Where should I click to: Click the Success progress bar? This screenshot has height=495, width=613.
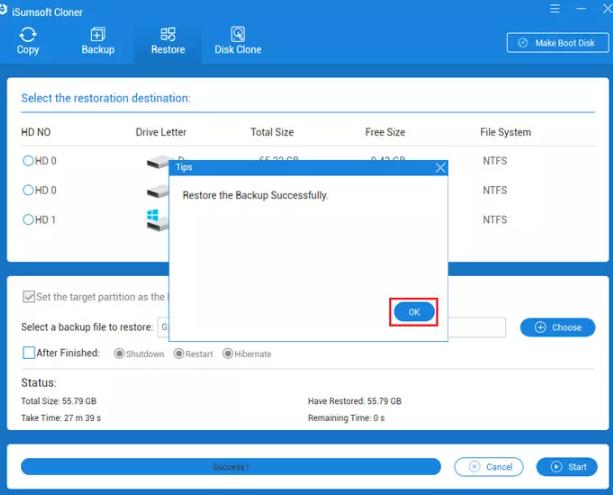(231, 467)
